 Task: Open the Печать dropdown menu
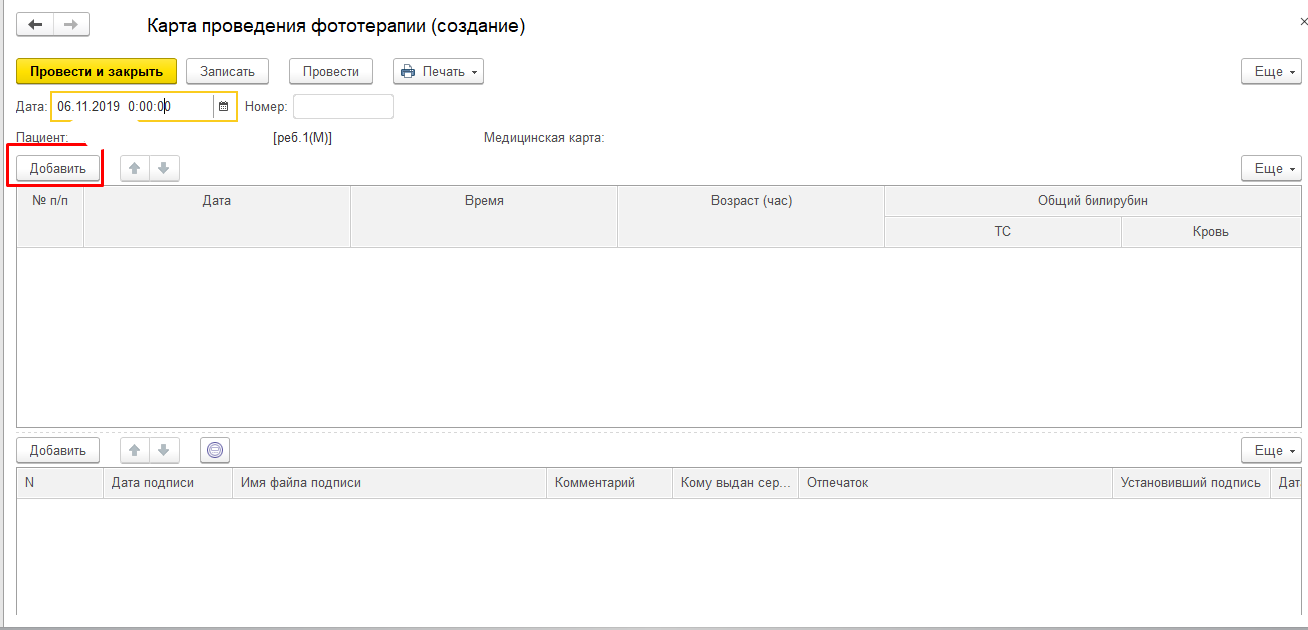(438, 72)
